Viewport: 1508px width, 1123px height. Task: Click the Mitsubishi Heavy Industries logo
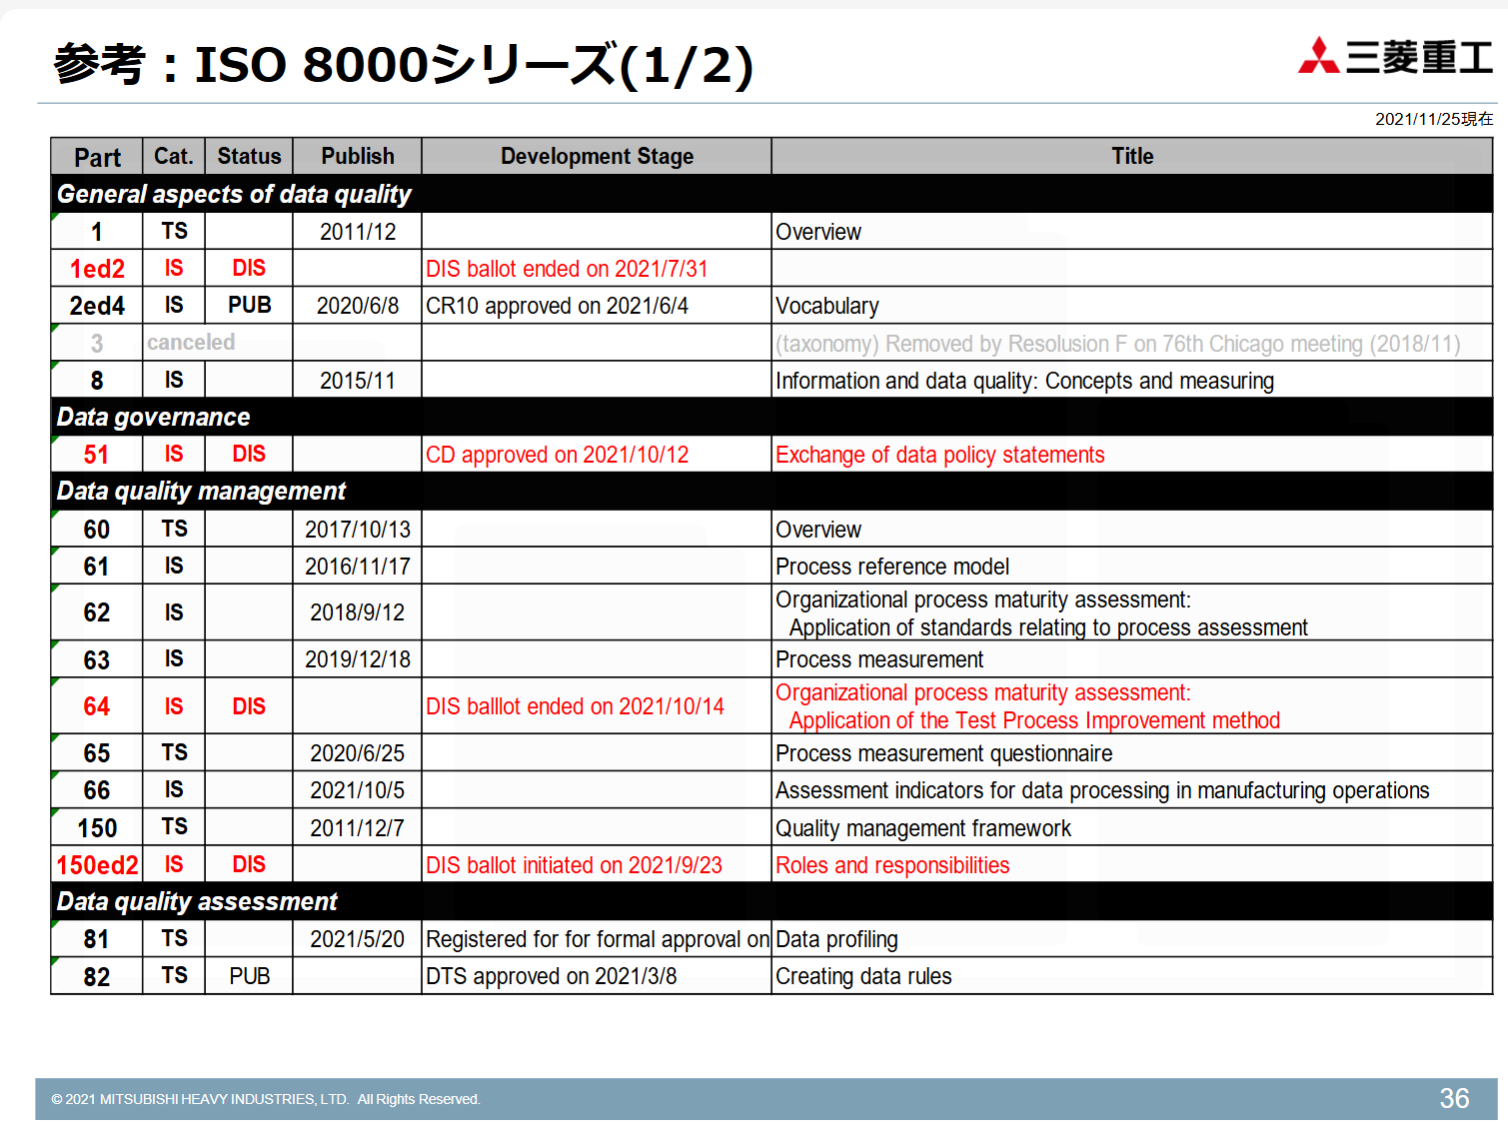point(1395,56)
